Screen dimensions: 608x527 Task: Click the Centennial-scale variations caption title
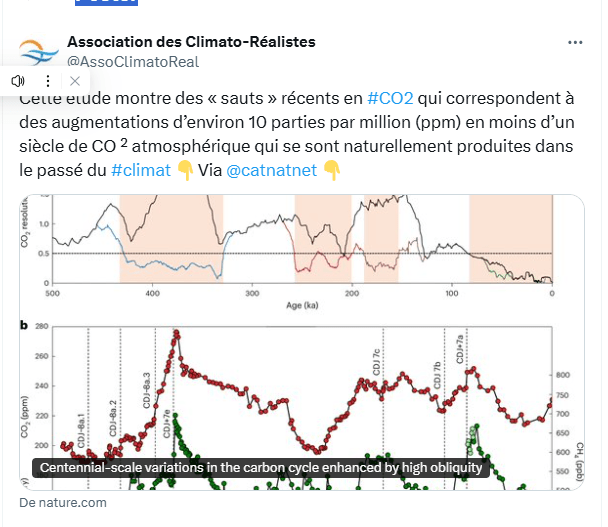click(x=261, y=467)
